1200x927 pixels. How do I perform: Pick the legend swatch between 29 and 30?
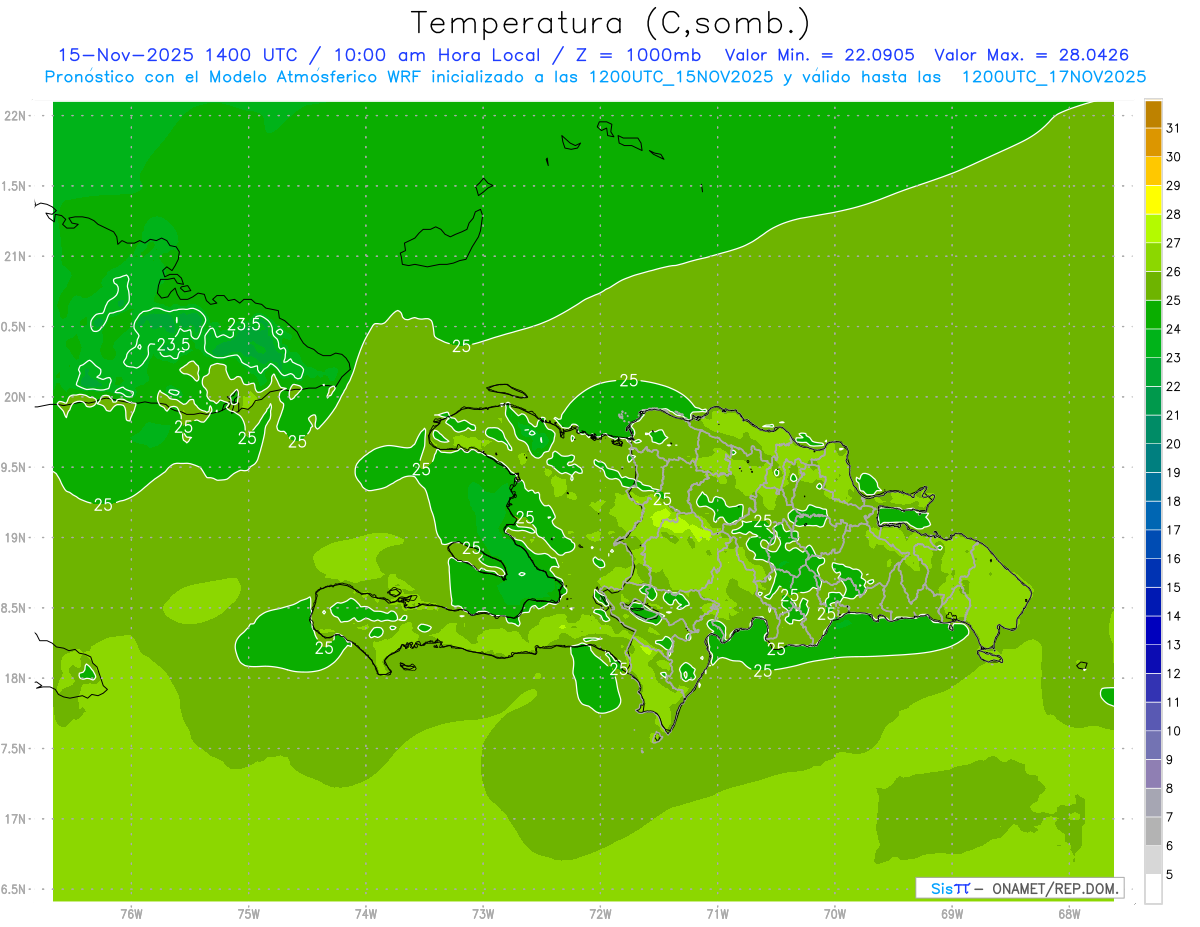(x=1153, y=171)
